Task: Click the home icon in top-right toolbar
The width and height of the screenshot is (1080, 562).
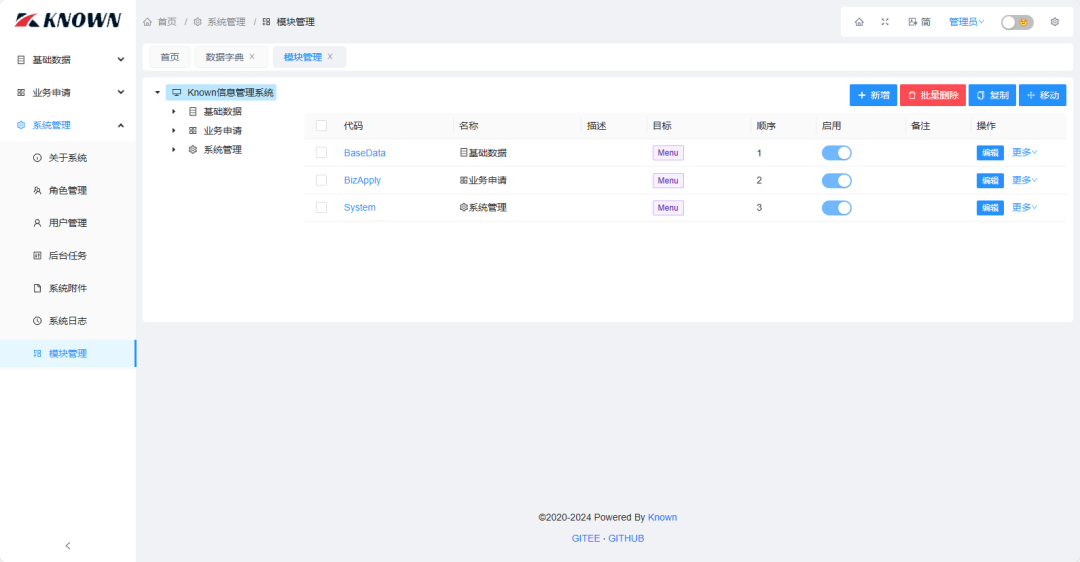Action: (859, 22)
